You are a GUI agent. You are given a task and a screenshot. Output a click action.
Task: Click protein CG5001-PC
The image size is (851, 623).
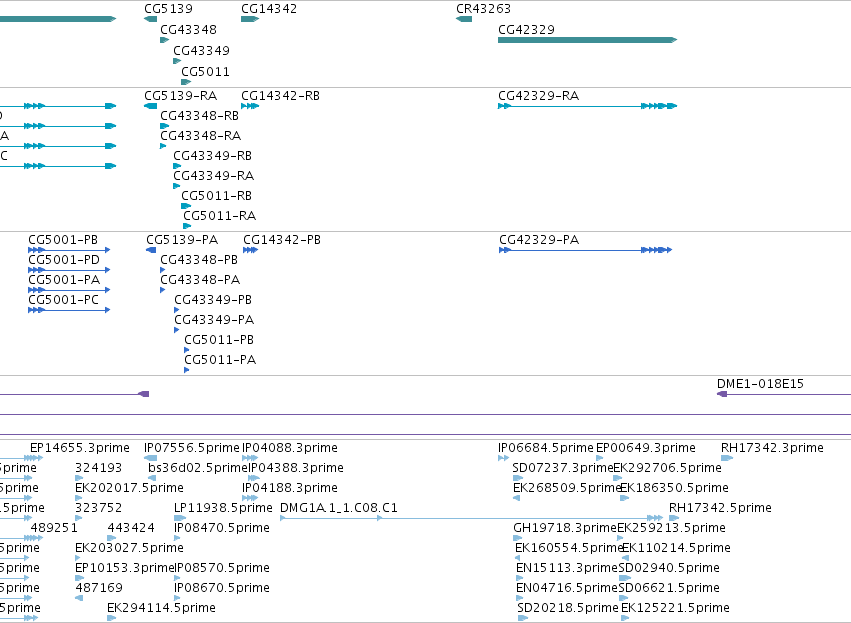coord(69,310)
